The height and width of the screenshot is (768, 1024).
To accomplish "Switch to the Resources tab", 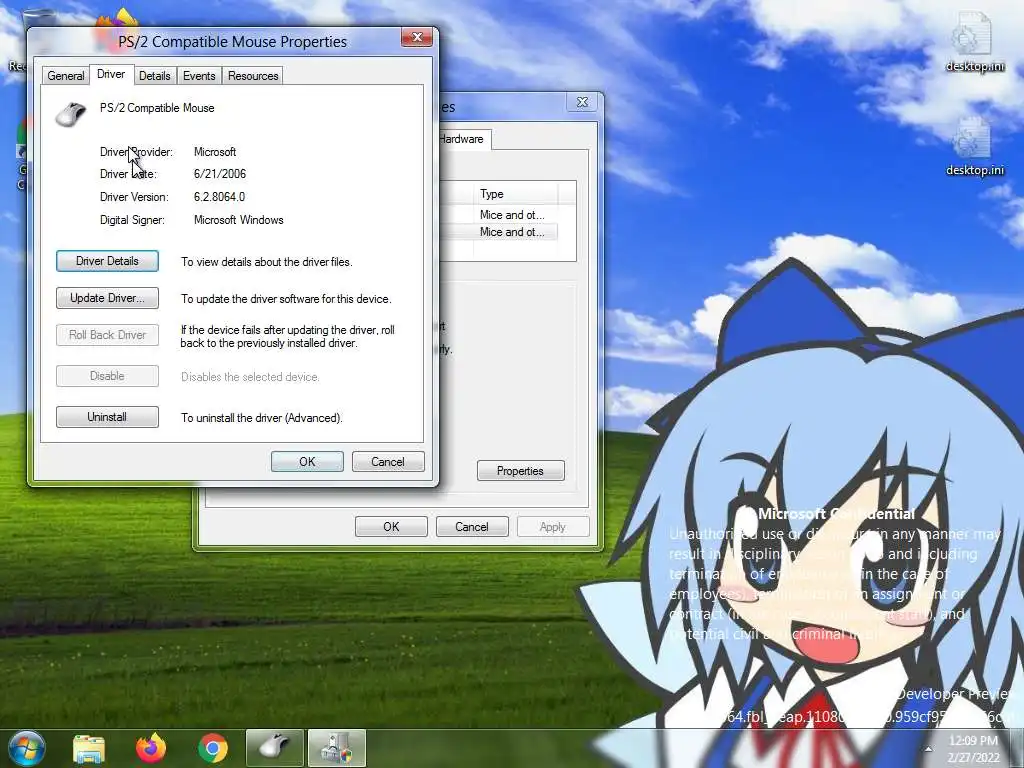I will [253, 76].
